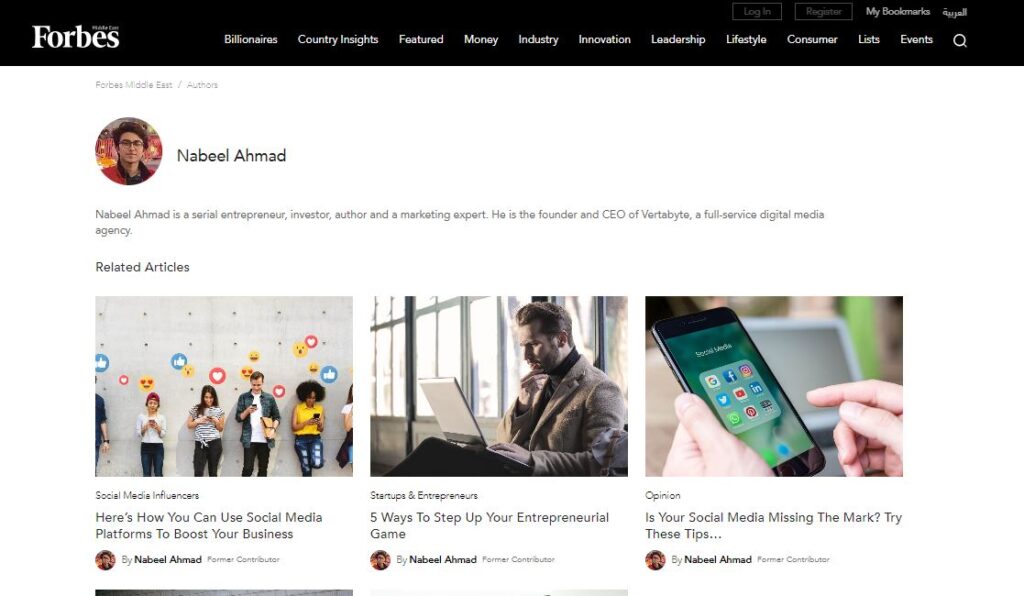Click Nabeel Ahmad's large profile photo

point(129,151)
